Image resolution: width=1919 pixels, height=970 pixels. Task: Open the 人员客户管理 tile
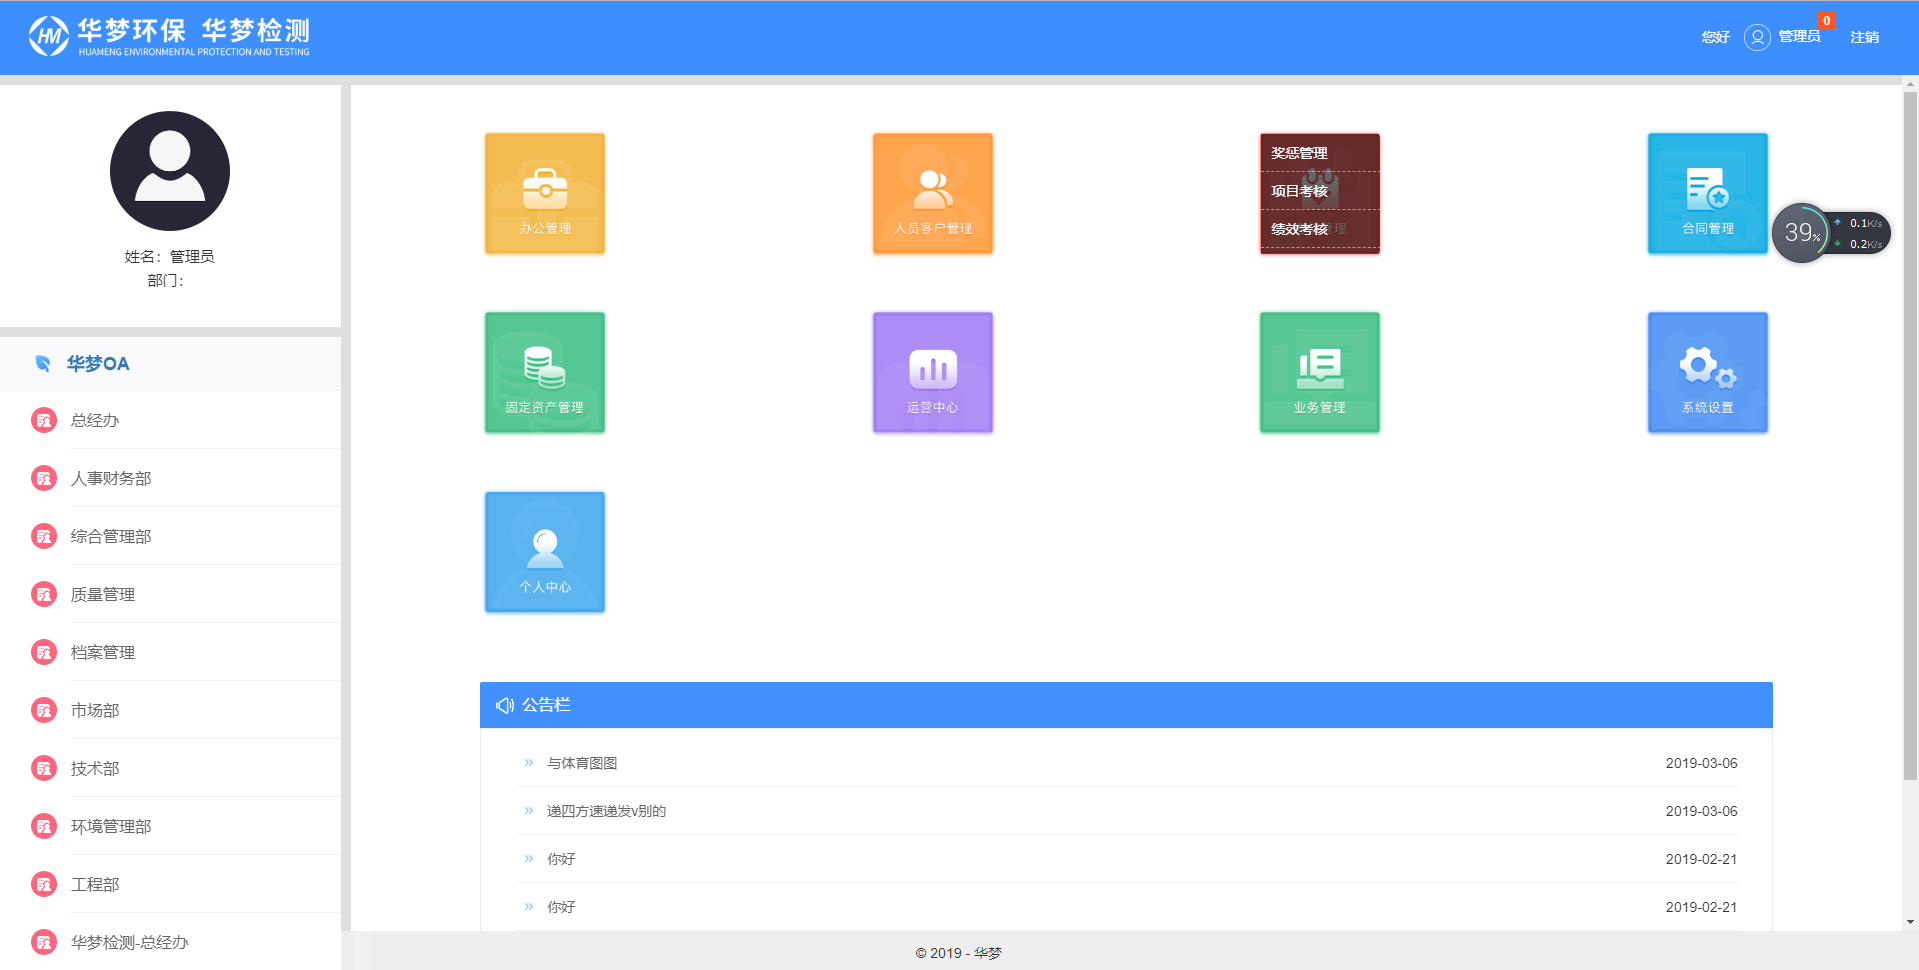pos(932,193)
